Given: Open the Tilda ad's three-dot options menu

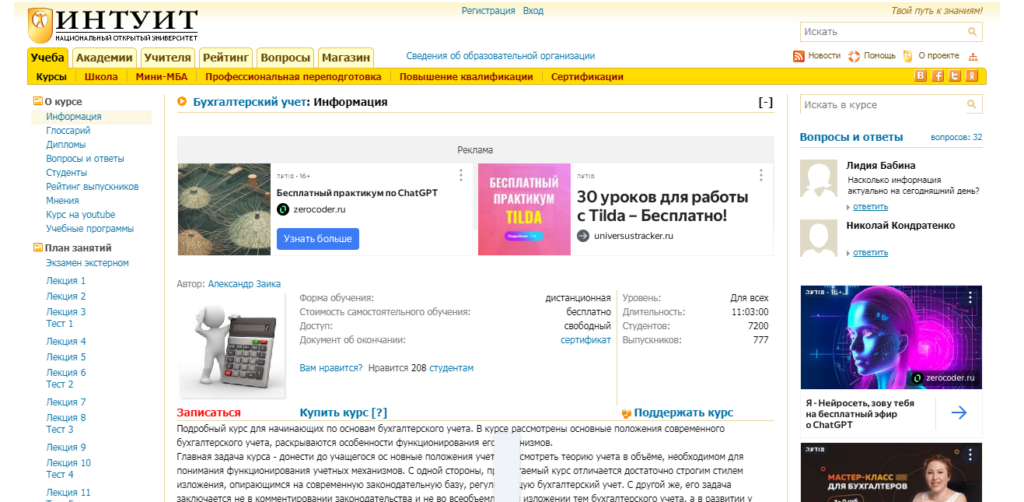Looking at the screenshot, I should point(761,175).
